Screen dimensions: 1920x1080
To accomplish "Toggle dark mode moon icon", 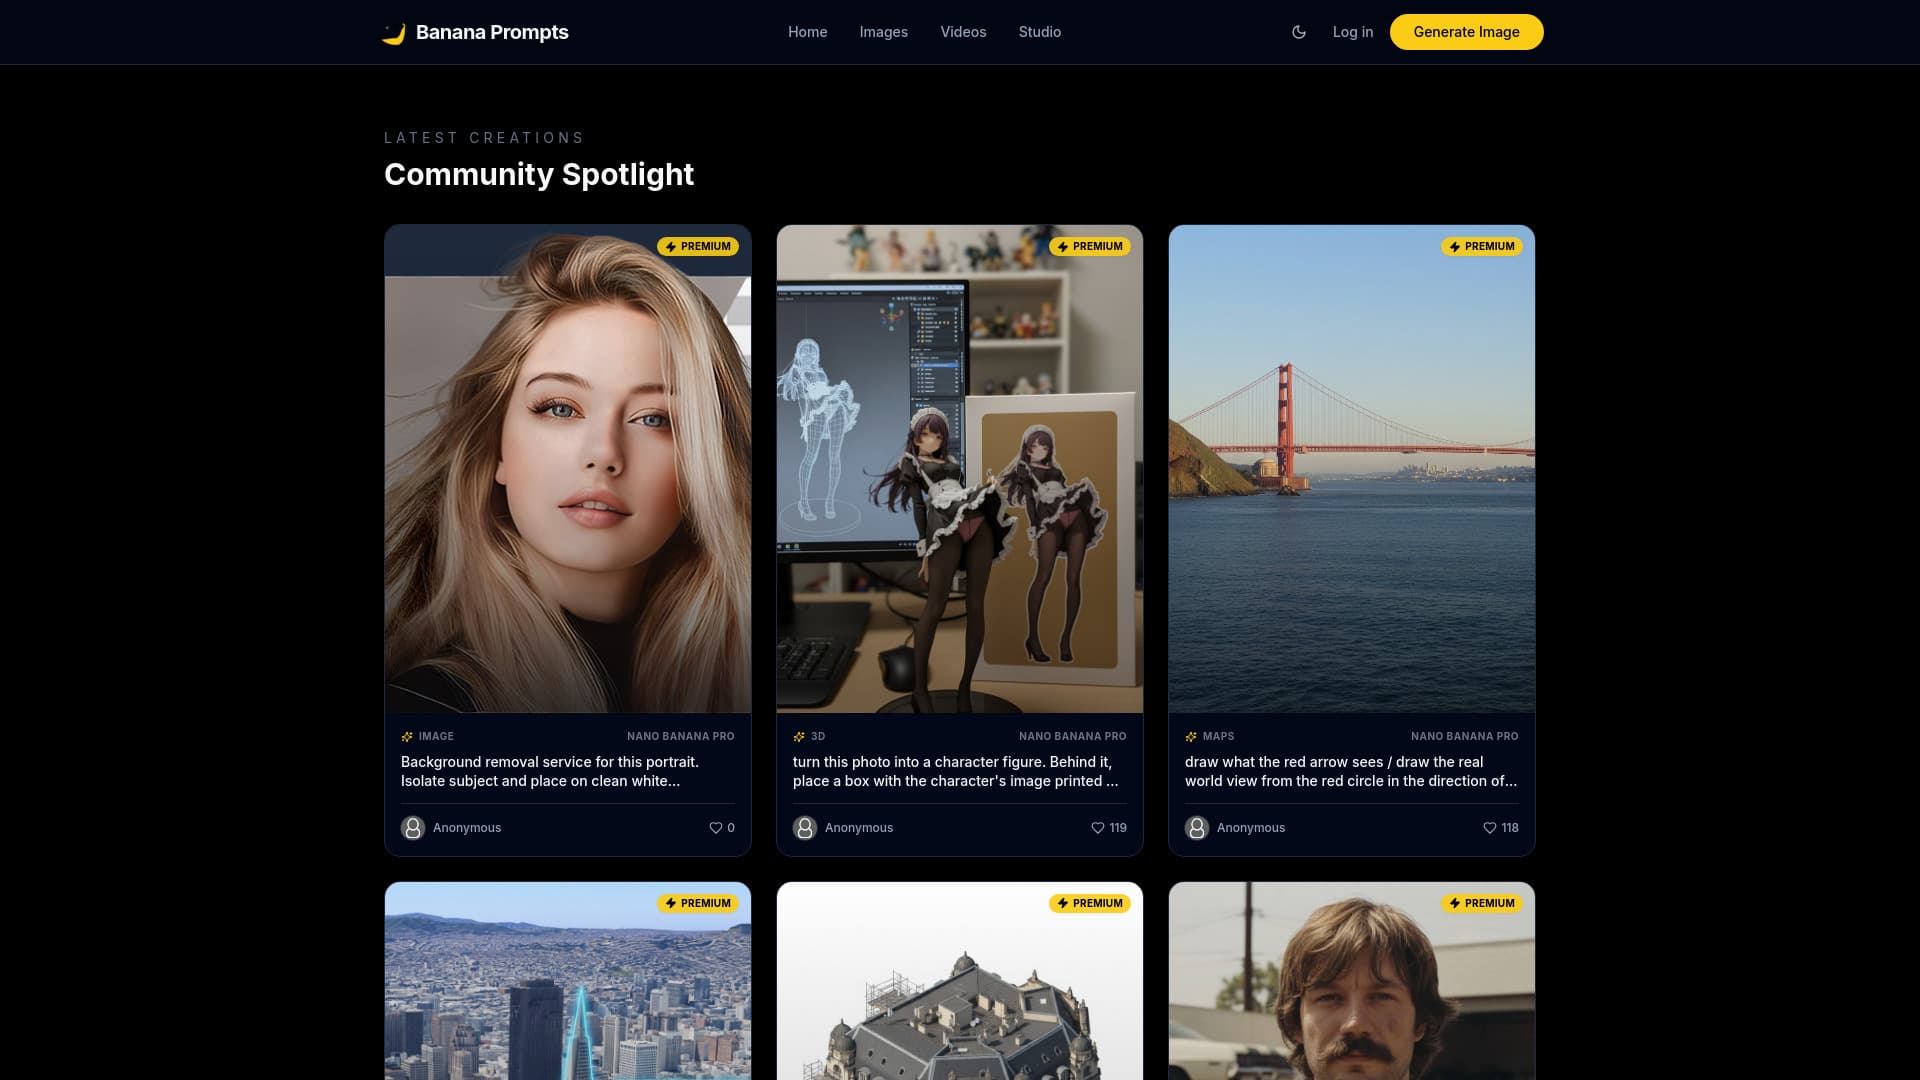I will coord(1299,32).
